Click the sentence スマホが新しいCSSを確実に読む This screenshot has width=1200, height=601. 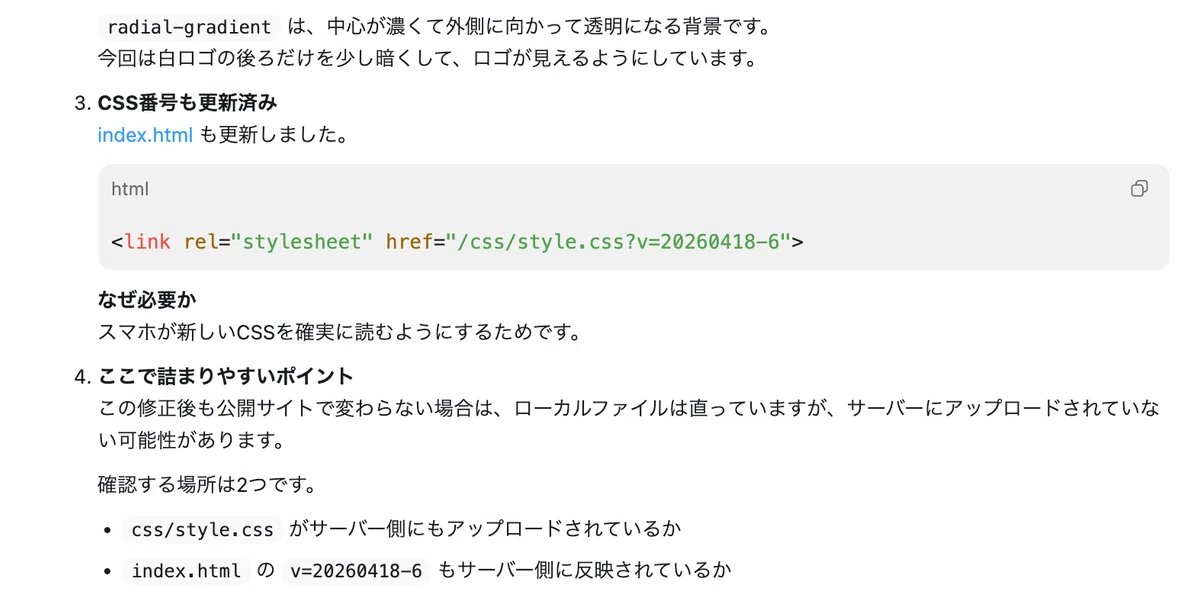tap(340, 332)
